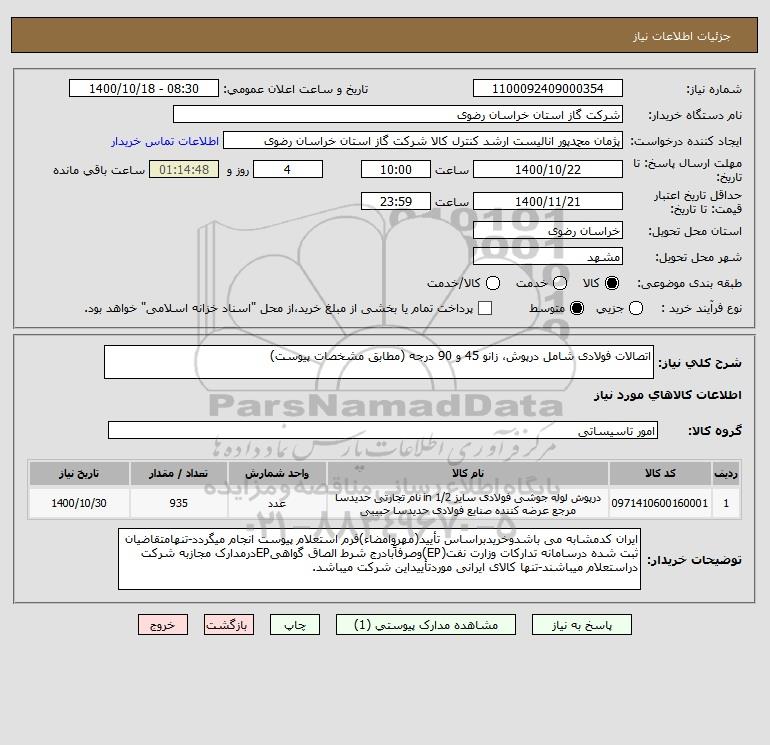This screenshot has height=745, width=770.
Task: Click the need date cell 1400/10/30
Action: click(x=79, y=503)
